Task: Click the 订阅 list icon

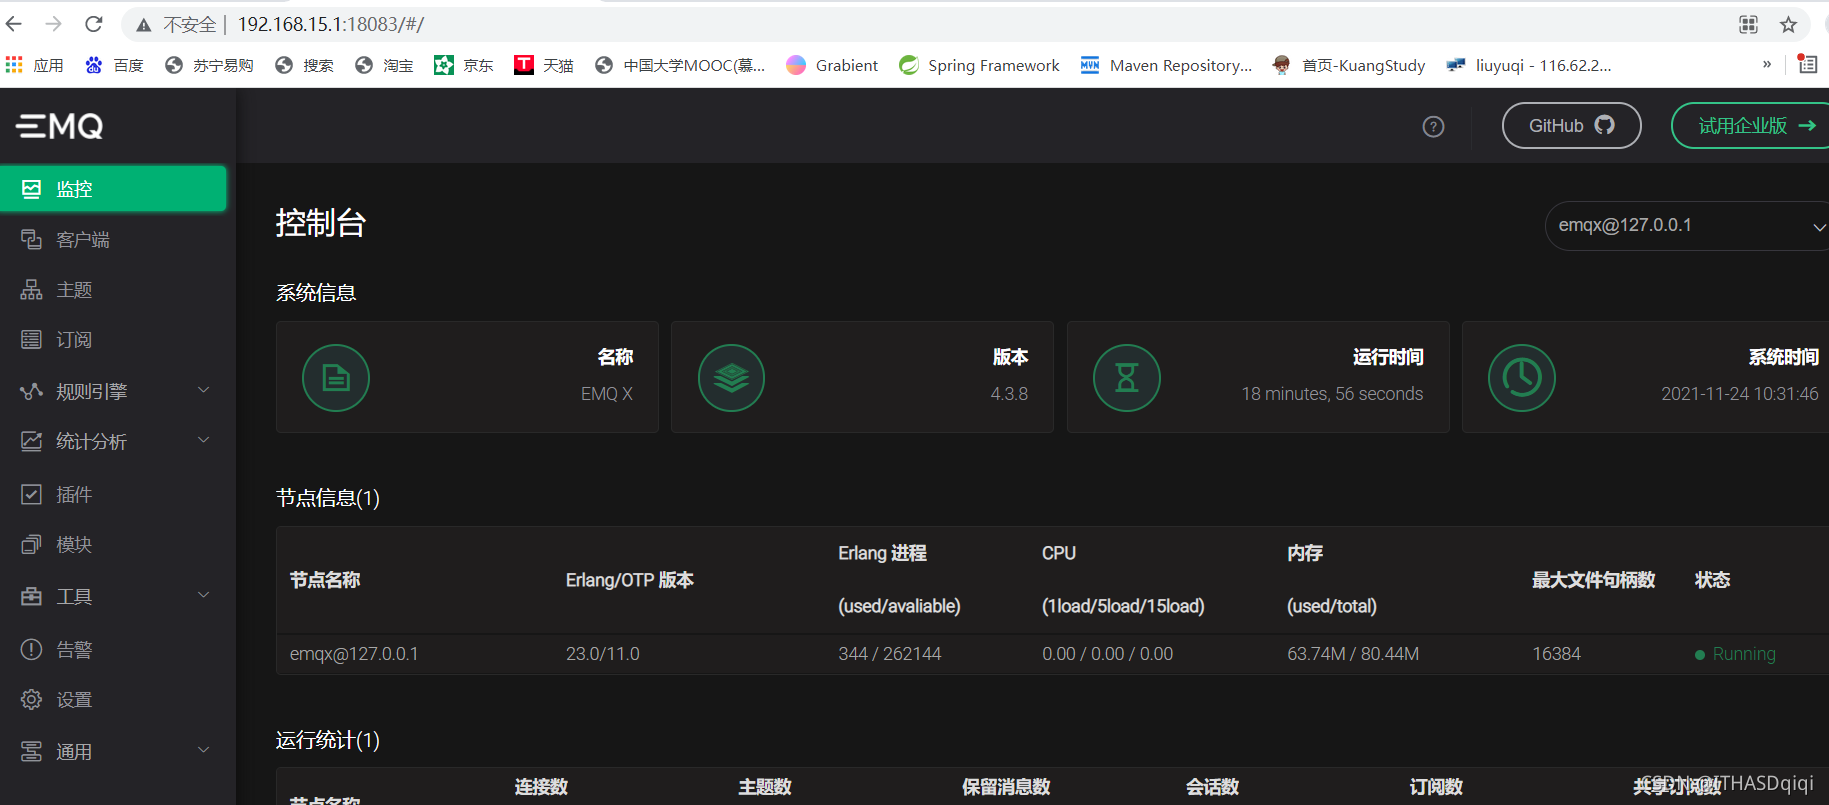Action: (32, 340)
